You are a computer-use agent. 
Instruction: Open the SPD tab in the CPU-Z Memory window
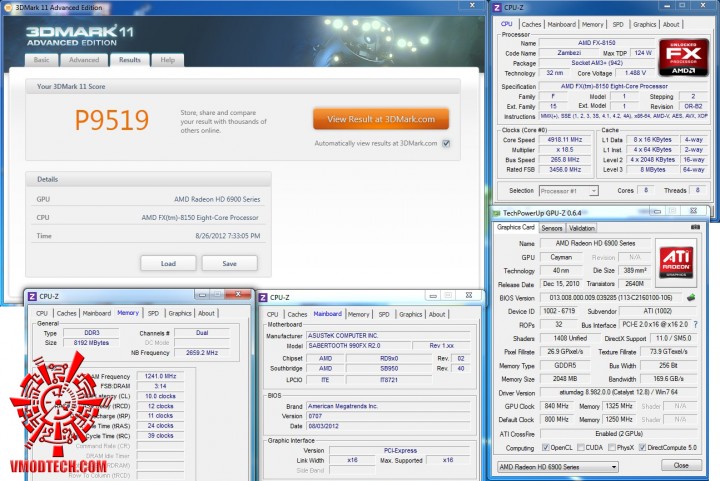click(x=153, y=313)
